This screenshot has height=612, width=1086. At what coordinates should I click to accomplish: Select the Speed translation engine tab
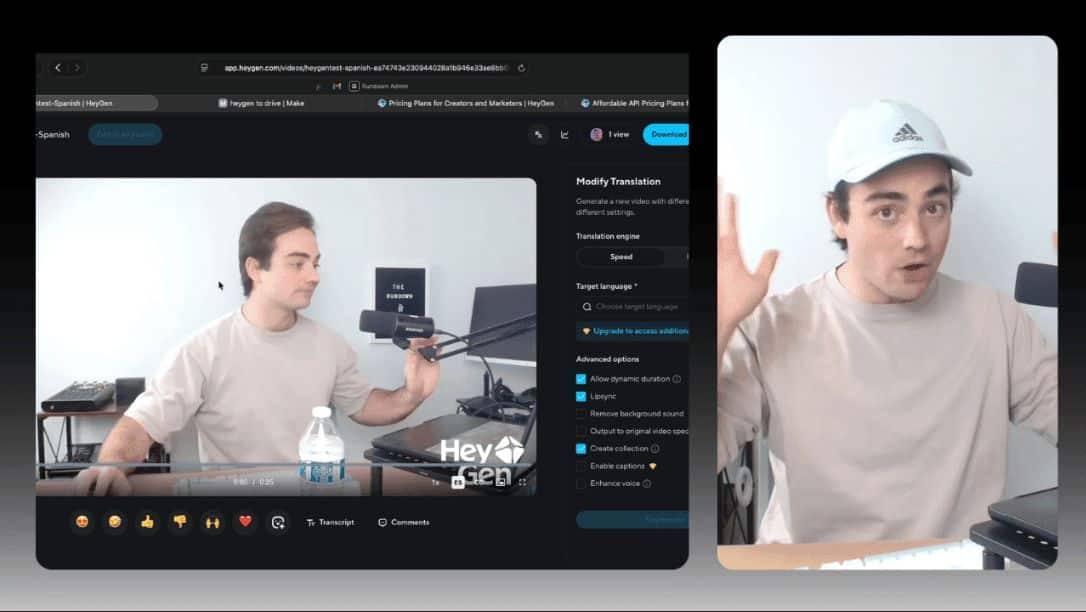pyautogui.click(x=621, y=257)
